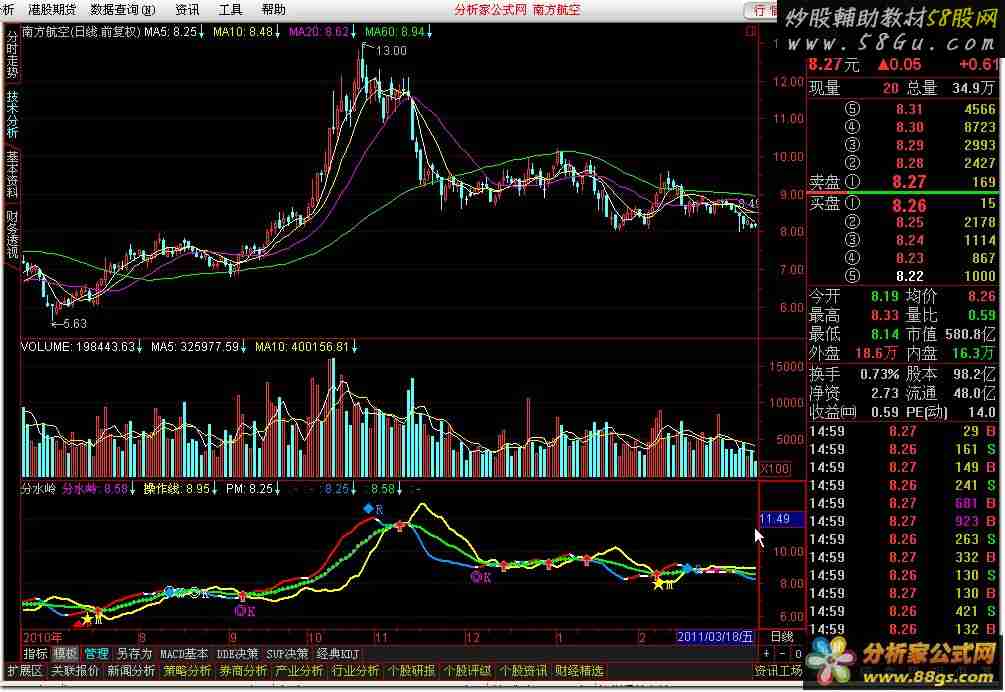Click the buy-one price 8.26
The height and width of the screenshot is (692, 1005).
coord(909,205)
